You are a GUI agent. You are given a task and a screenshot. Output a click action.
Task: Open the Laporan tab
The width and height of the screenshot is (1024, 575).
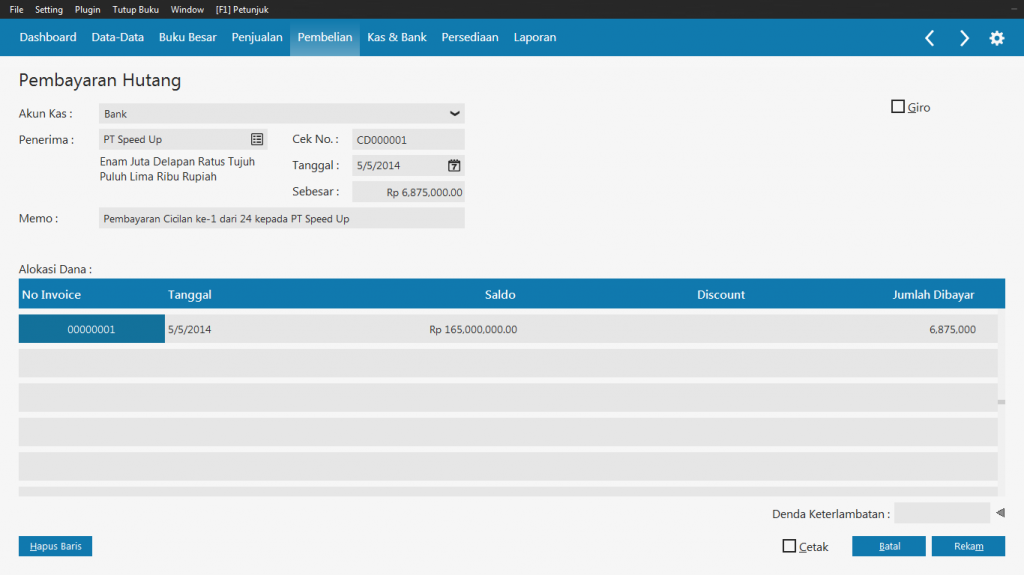(535, 38)
